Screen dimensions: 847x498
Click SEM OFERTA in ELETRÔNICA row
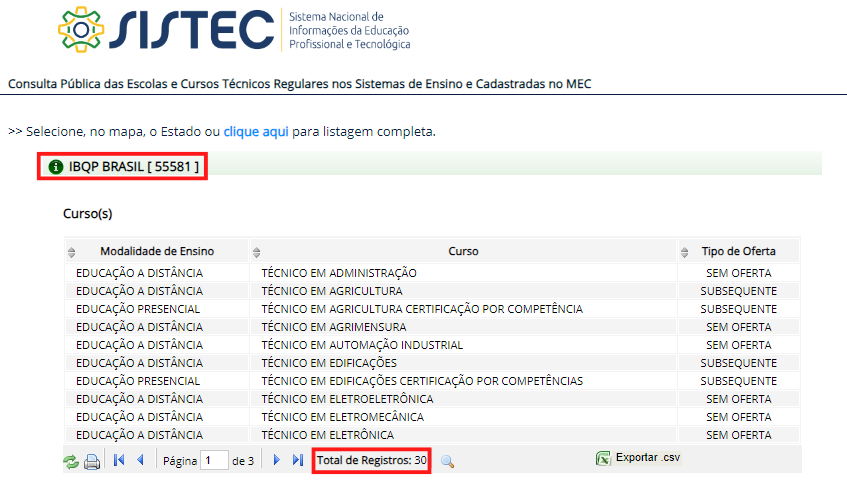(x=738, y=435)
